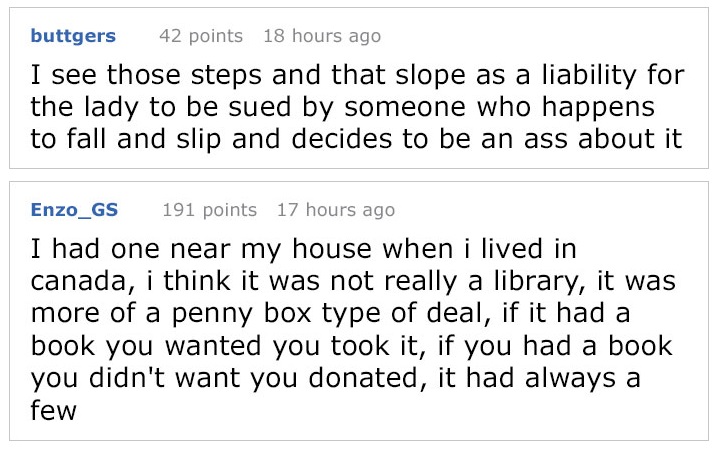This screenshot has height=449, width=721.
Task: Click the trailing word few at comment end
Action: pyautogui.click(x=53, y=410)
